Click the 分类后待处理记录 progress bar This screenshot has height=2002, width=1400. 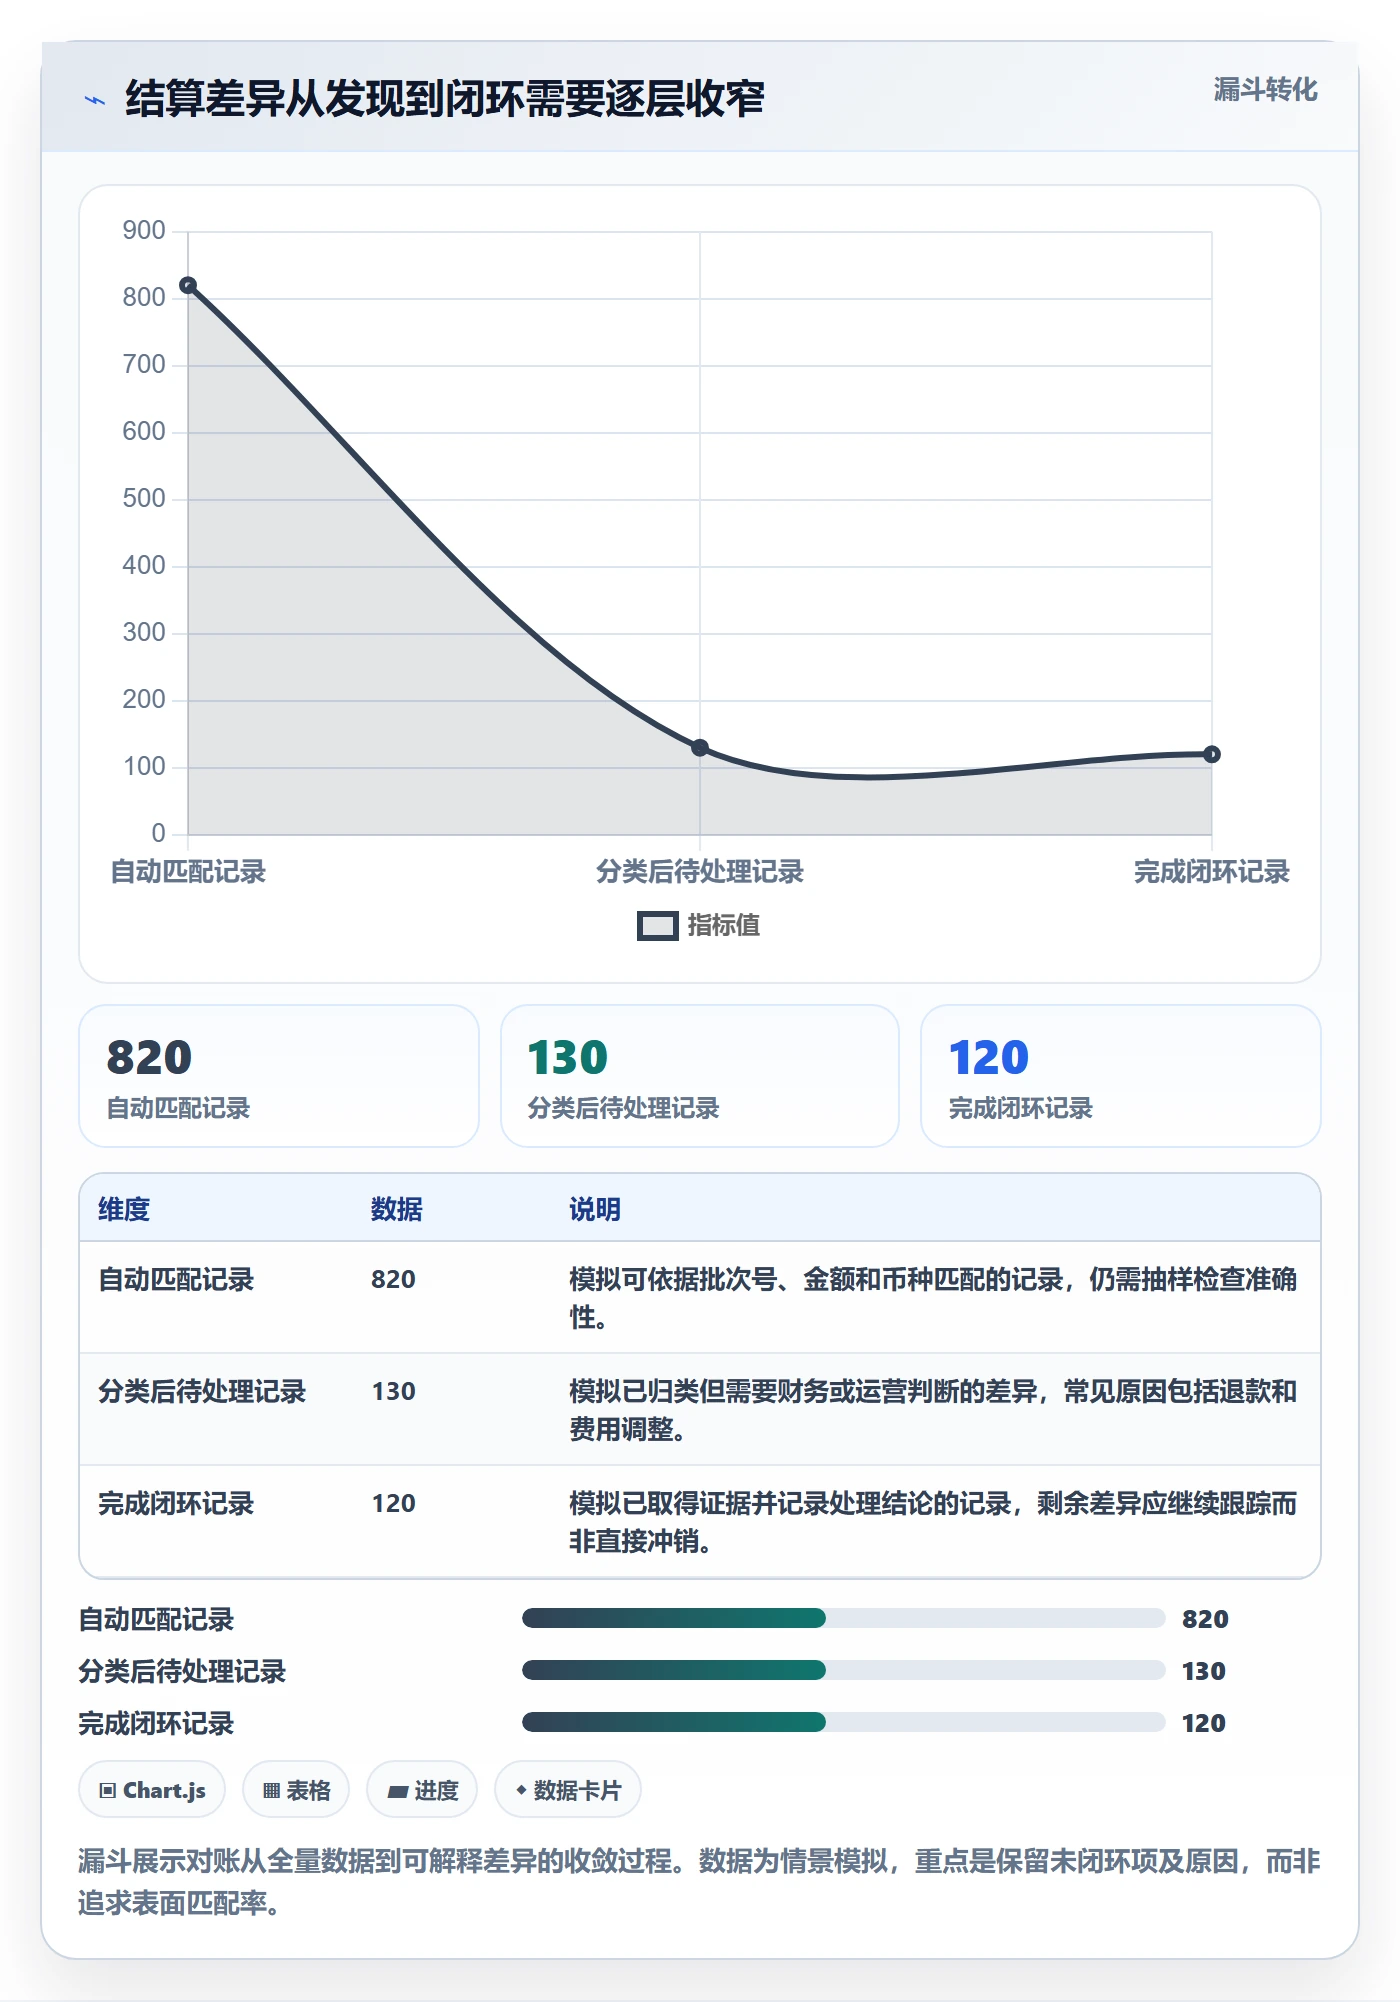844,1670
